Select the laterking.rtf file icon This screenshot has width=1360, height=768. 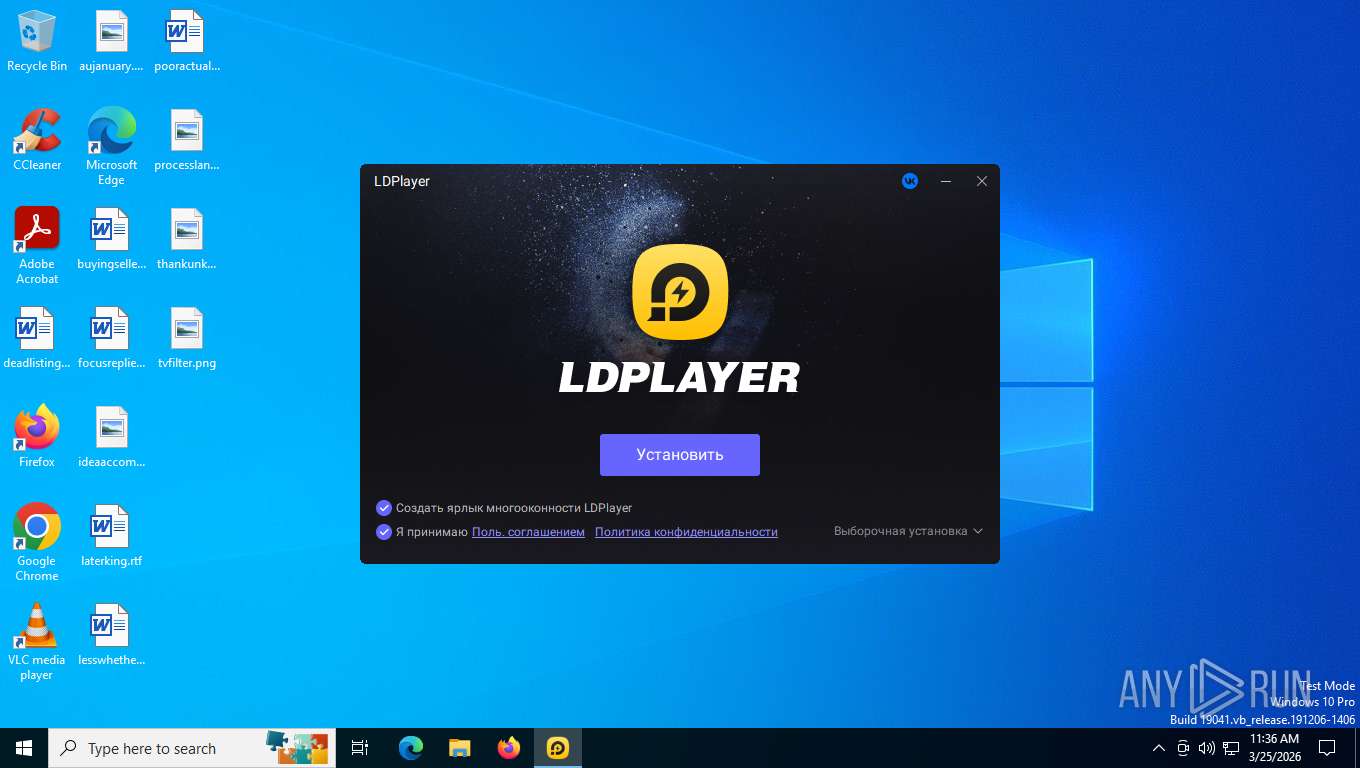[111, 536]
